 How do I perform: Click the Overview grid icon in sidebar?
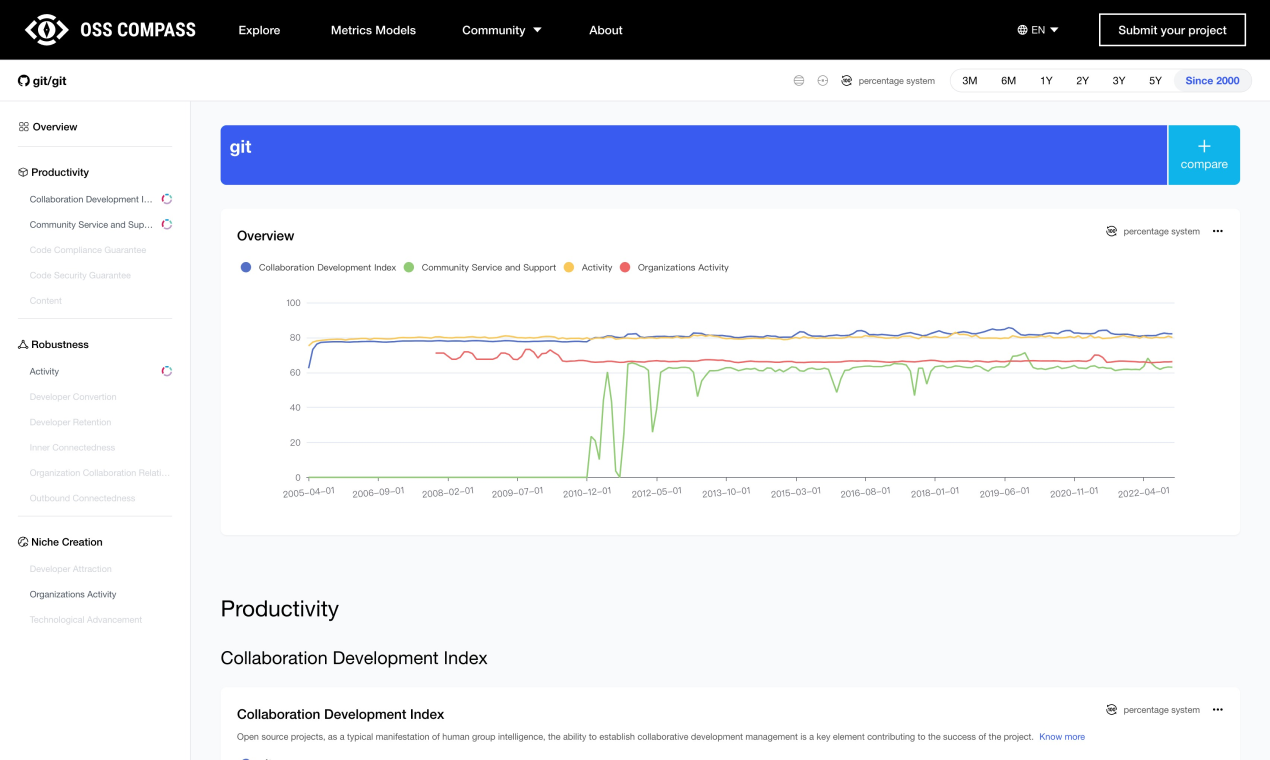[23, 127]
